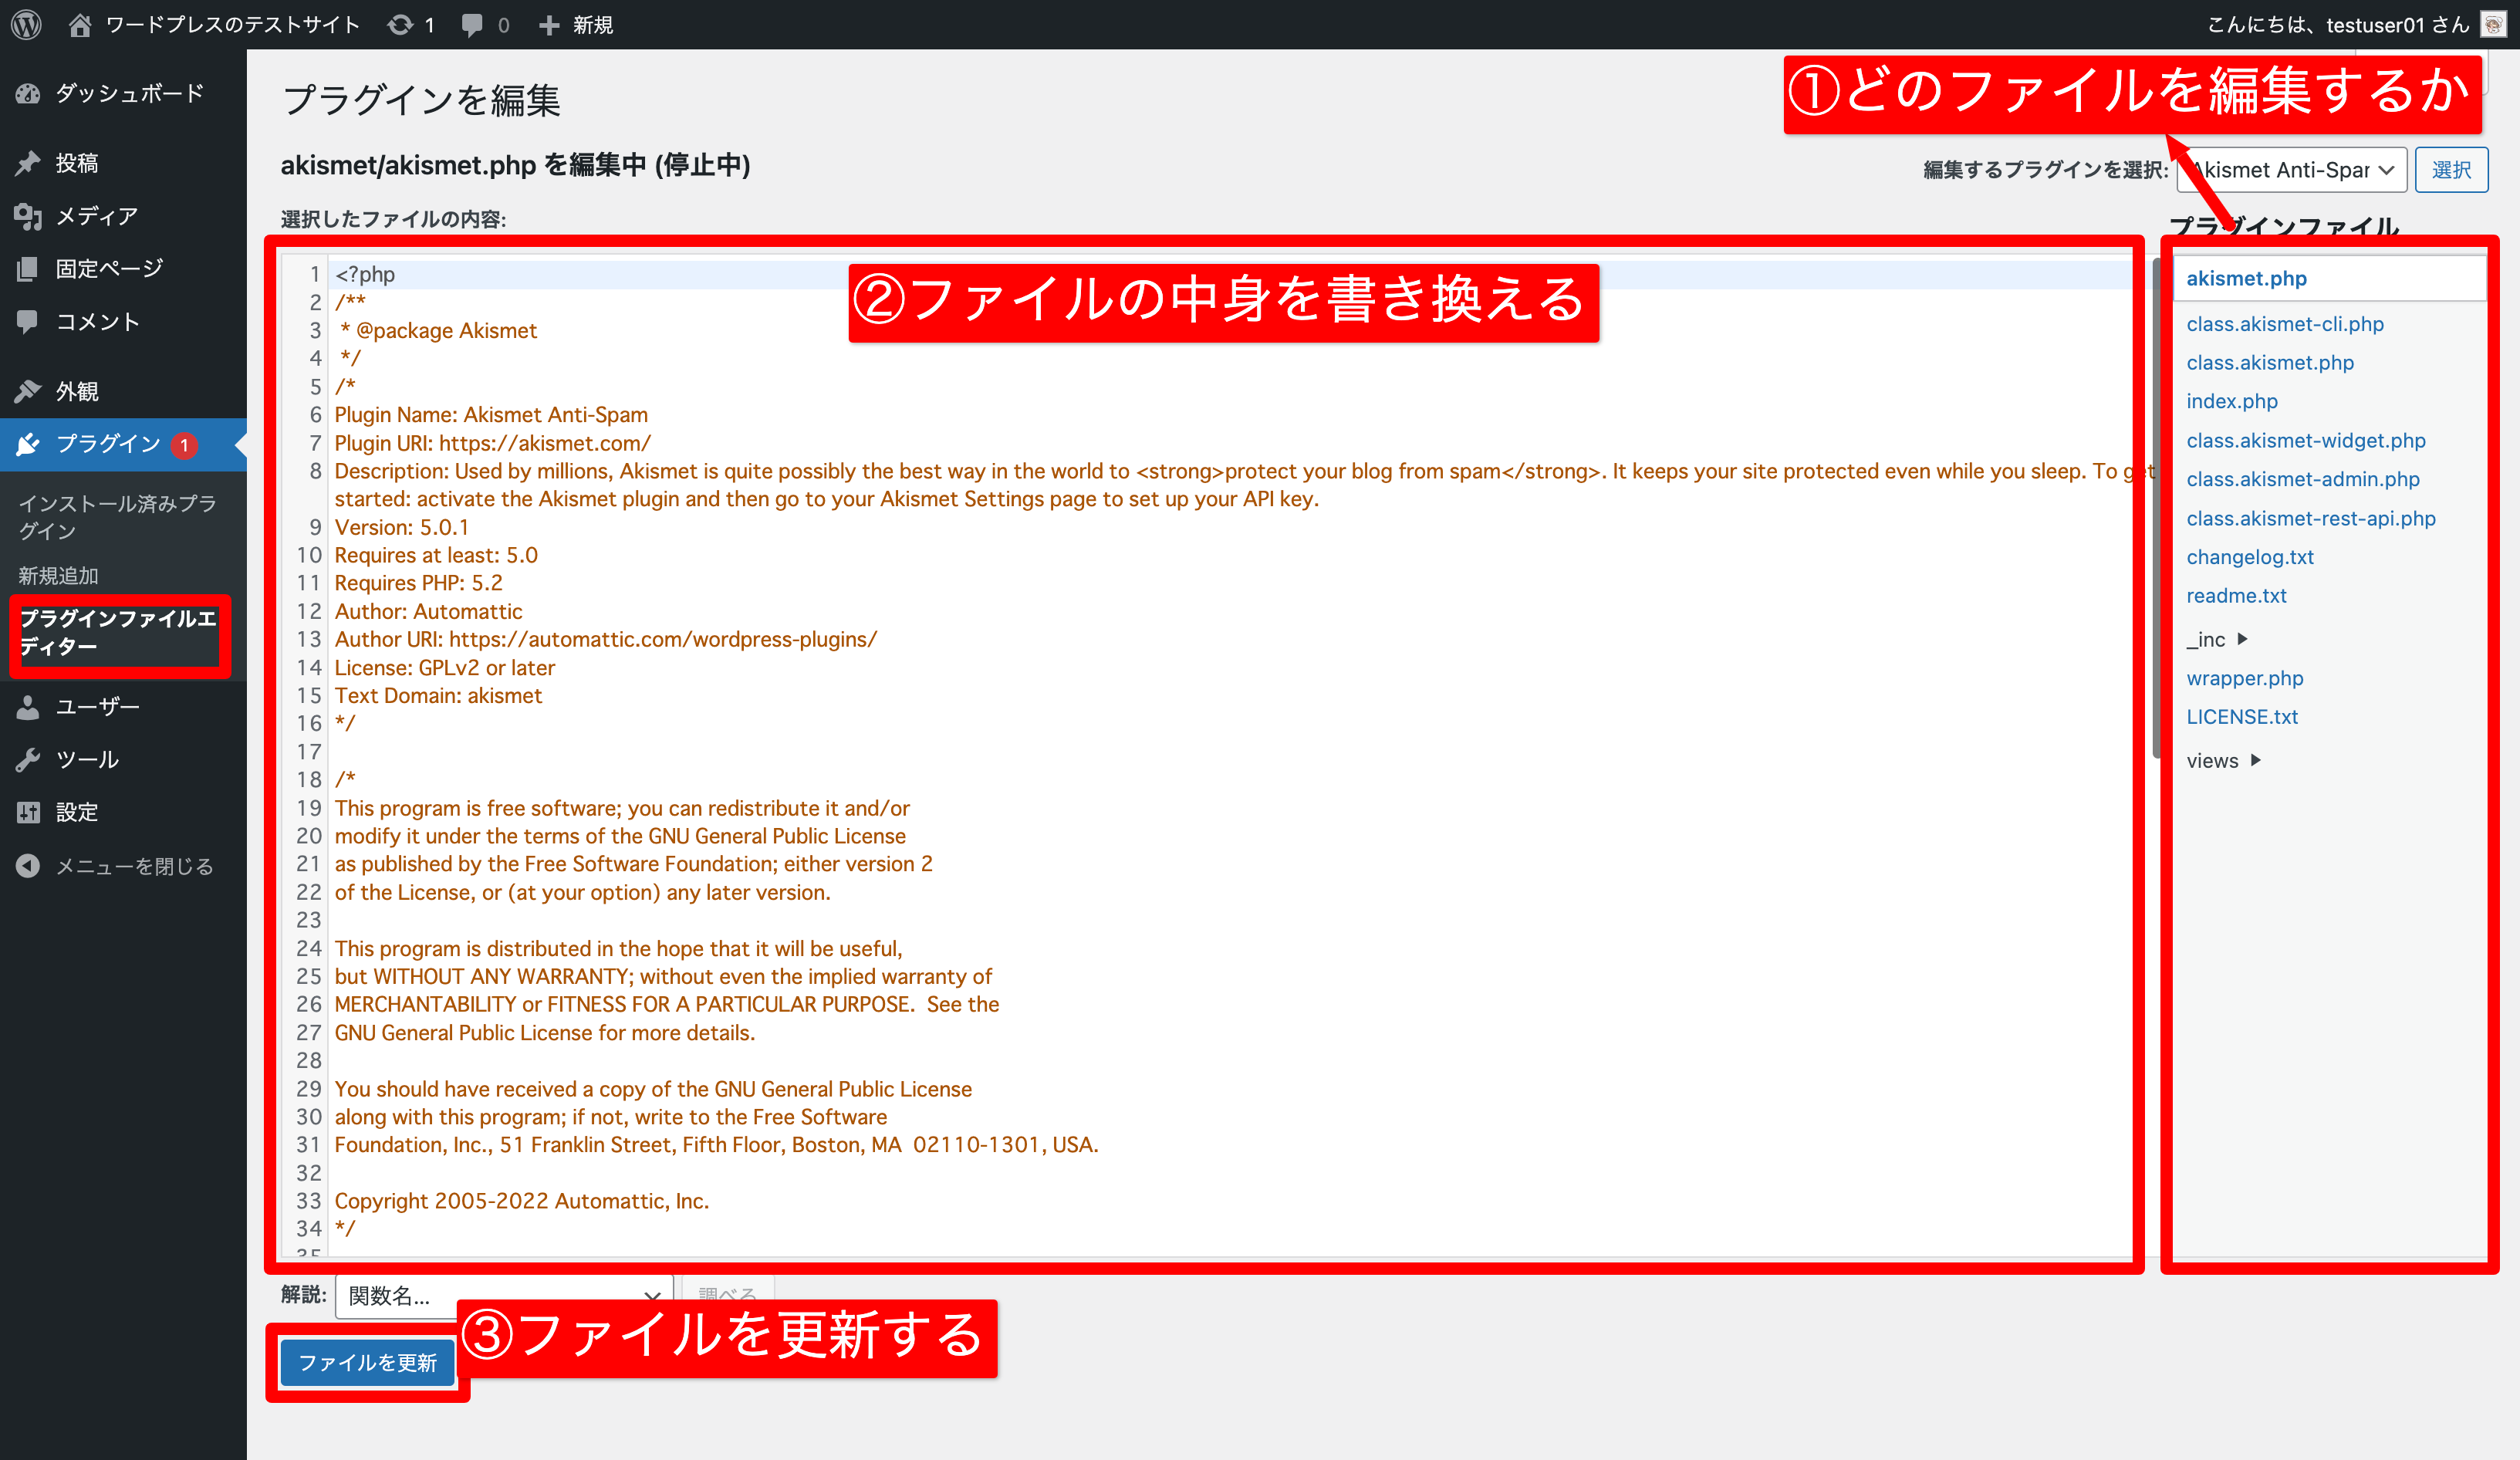This screenshot has width=2520, height=1460.
Task: Expand the views folder
Action: tap(2223, 761)
